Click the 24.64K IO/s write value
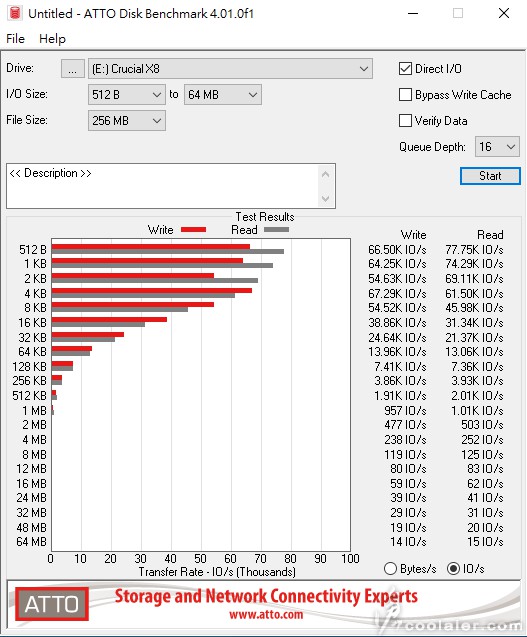Screen dimensions: 527x637 click(397, 337)
